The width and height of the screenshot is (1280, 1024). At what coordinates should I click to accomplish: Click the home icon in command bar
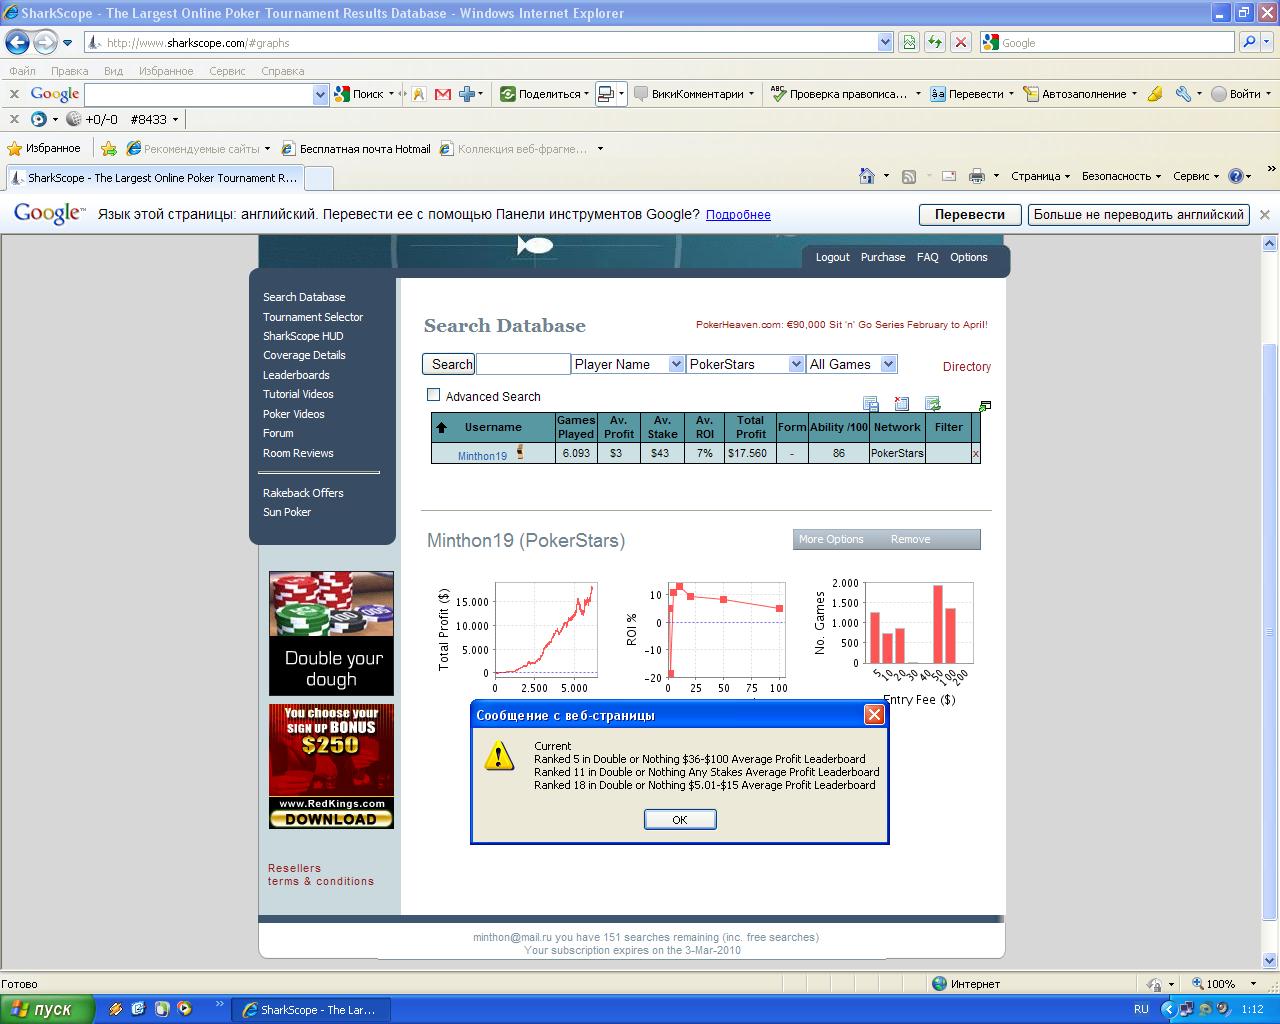tap(867, 176)
